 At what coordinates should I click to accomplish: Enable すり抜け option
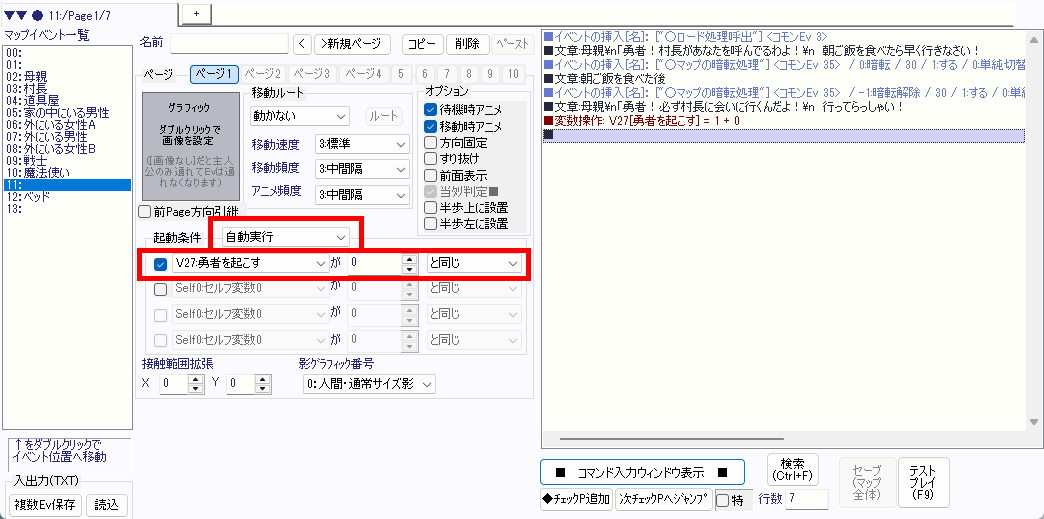(x=431, y=158)
